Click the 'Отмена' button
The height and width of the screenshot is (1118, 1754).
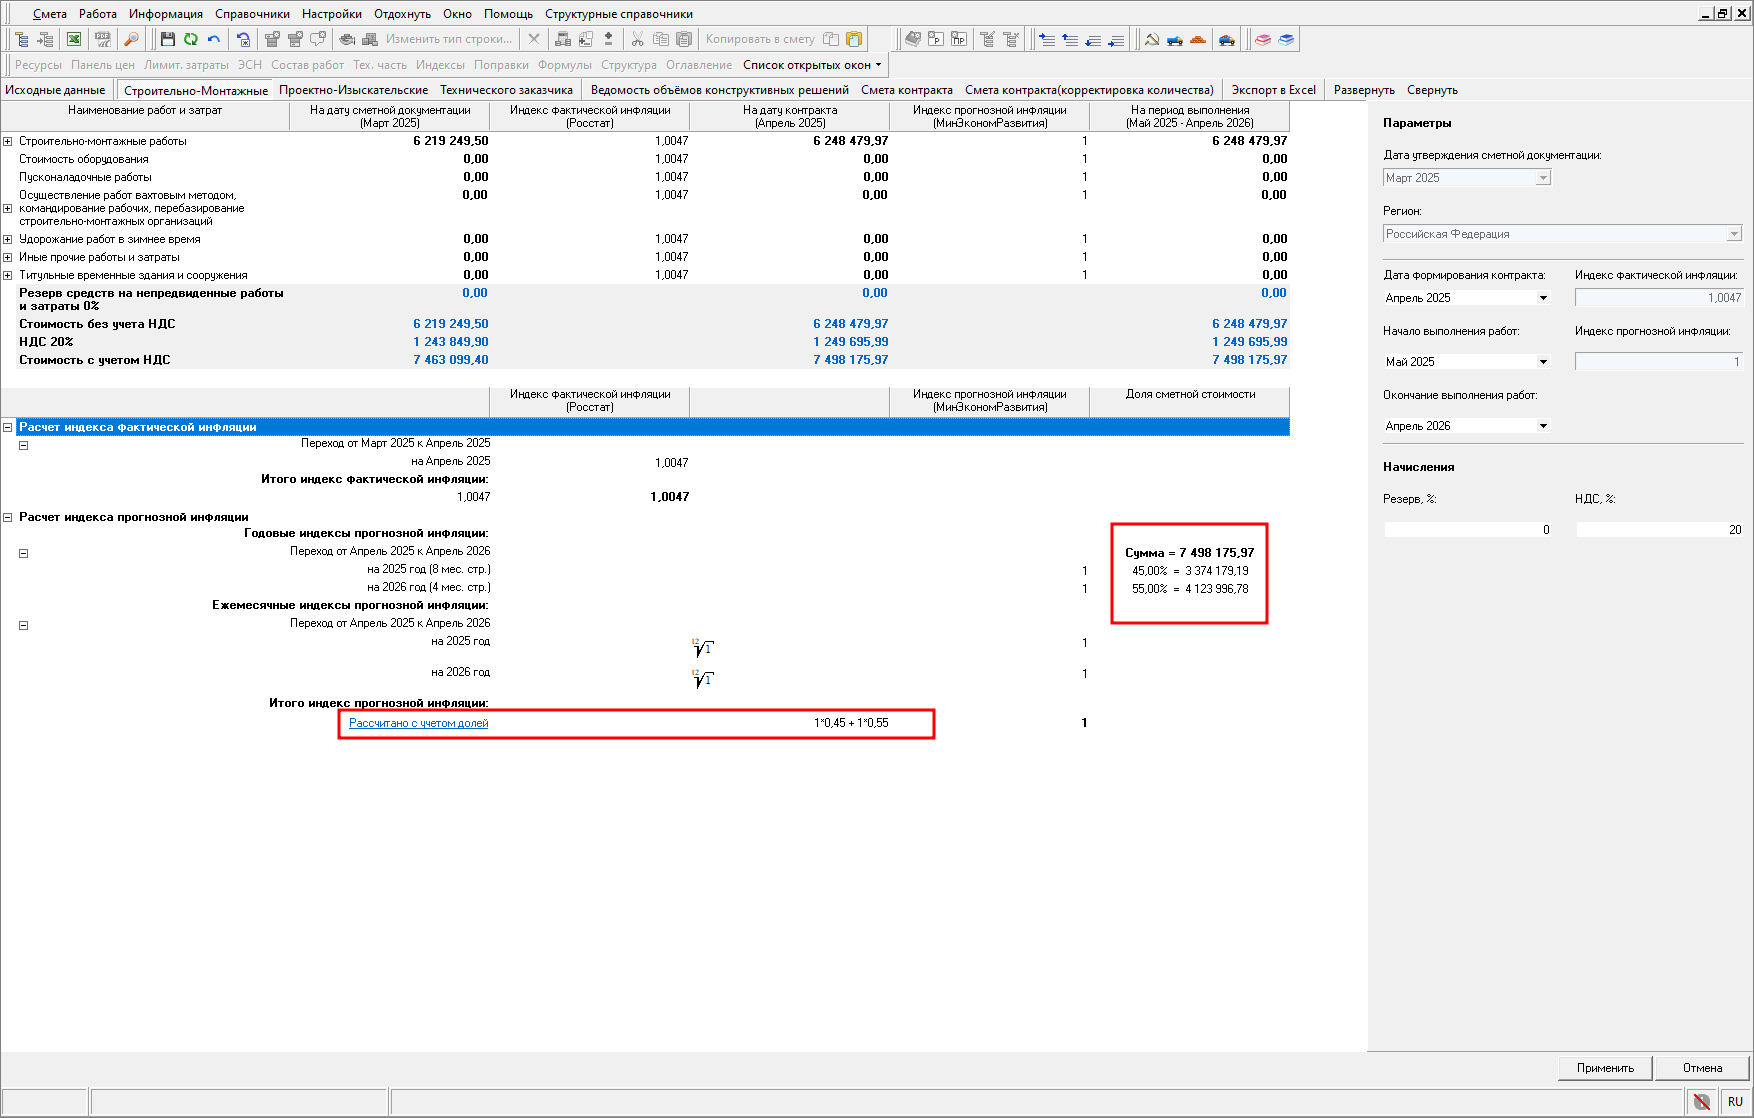point(1702,1068)
